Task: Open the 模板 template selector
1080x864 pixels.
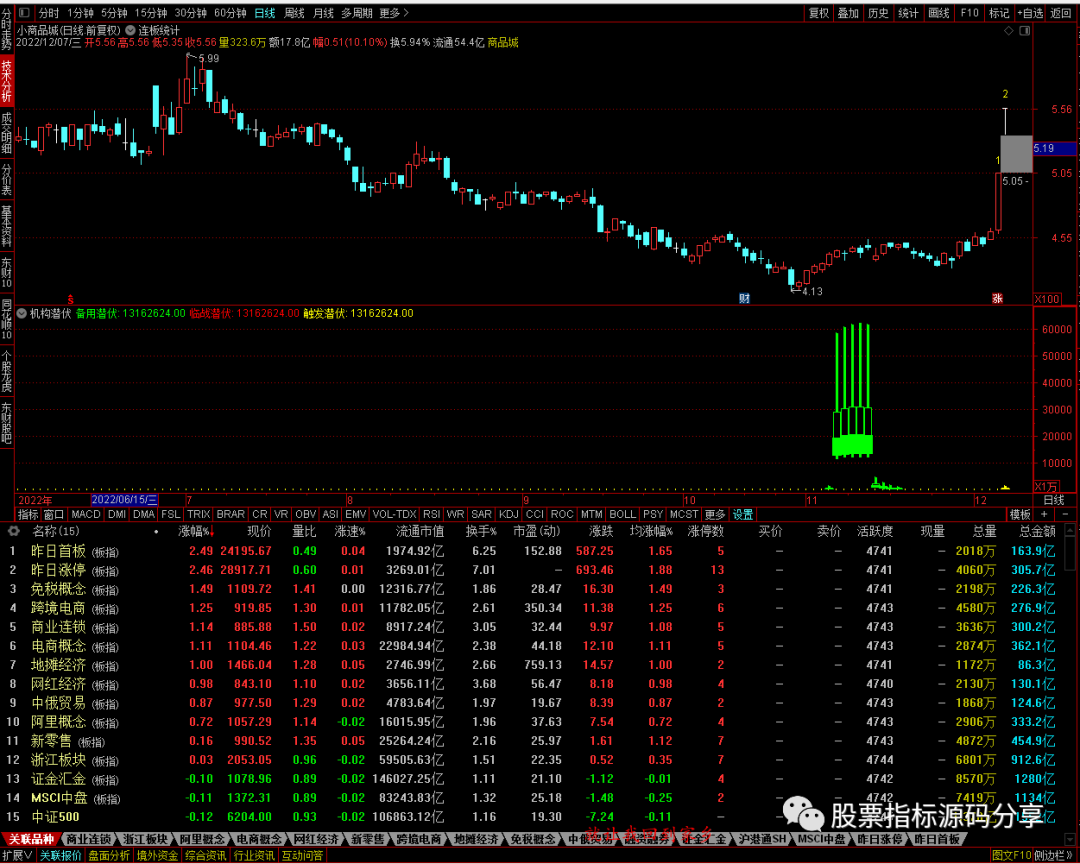Action: tap(1020, 515)
